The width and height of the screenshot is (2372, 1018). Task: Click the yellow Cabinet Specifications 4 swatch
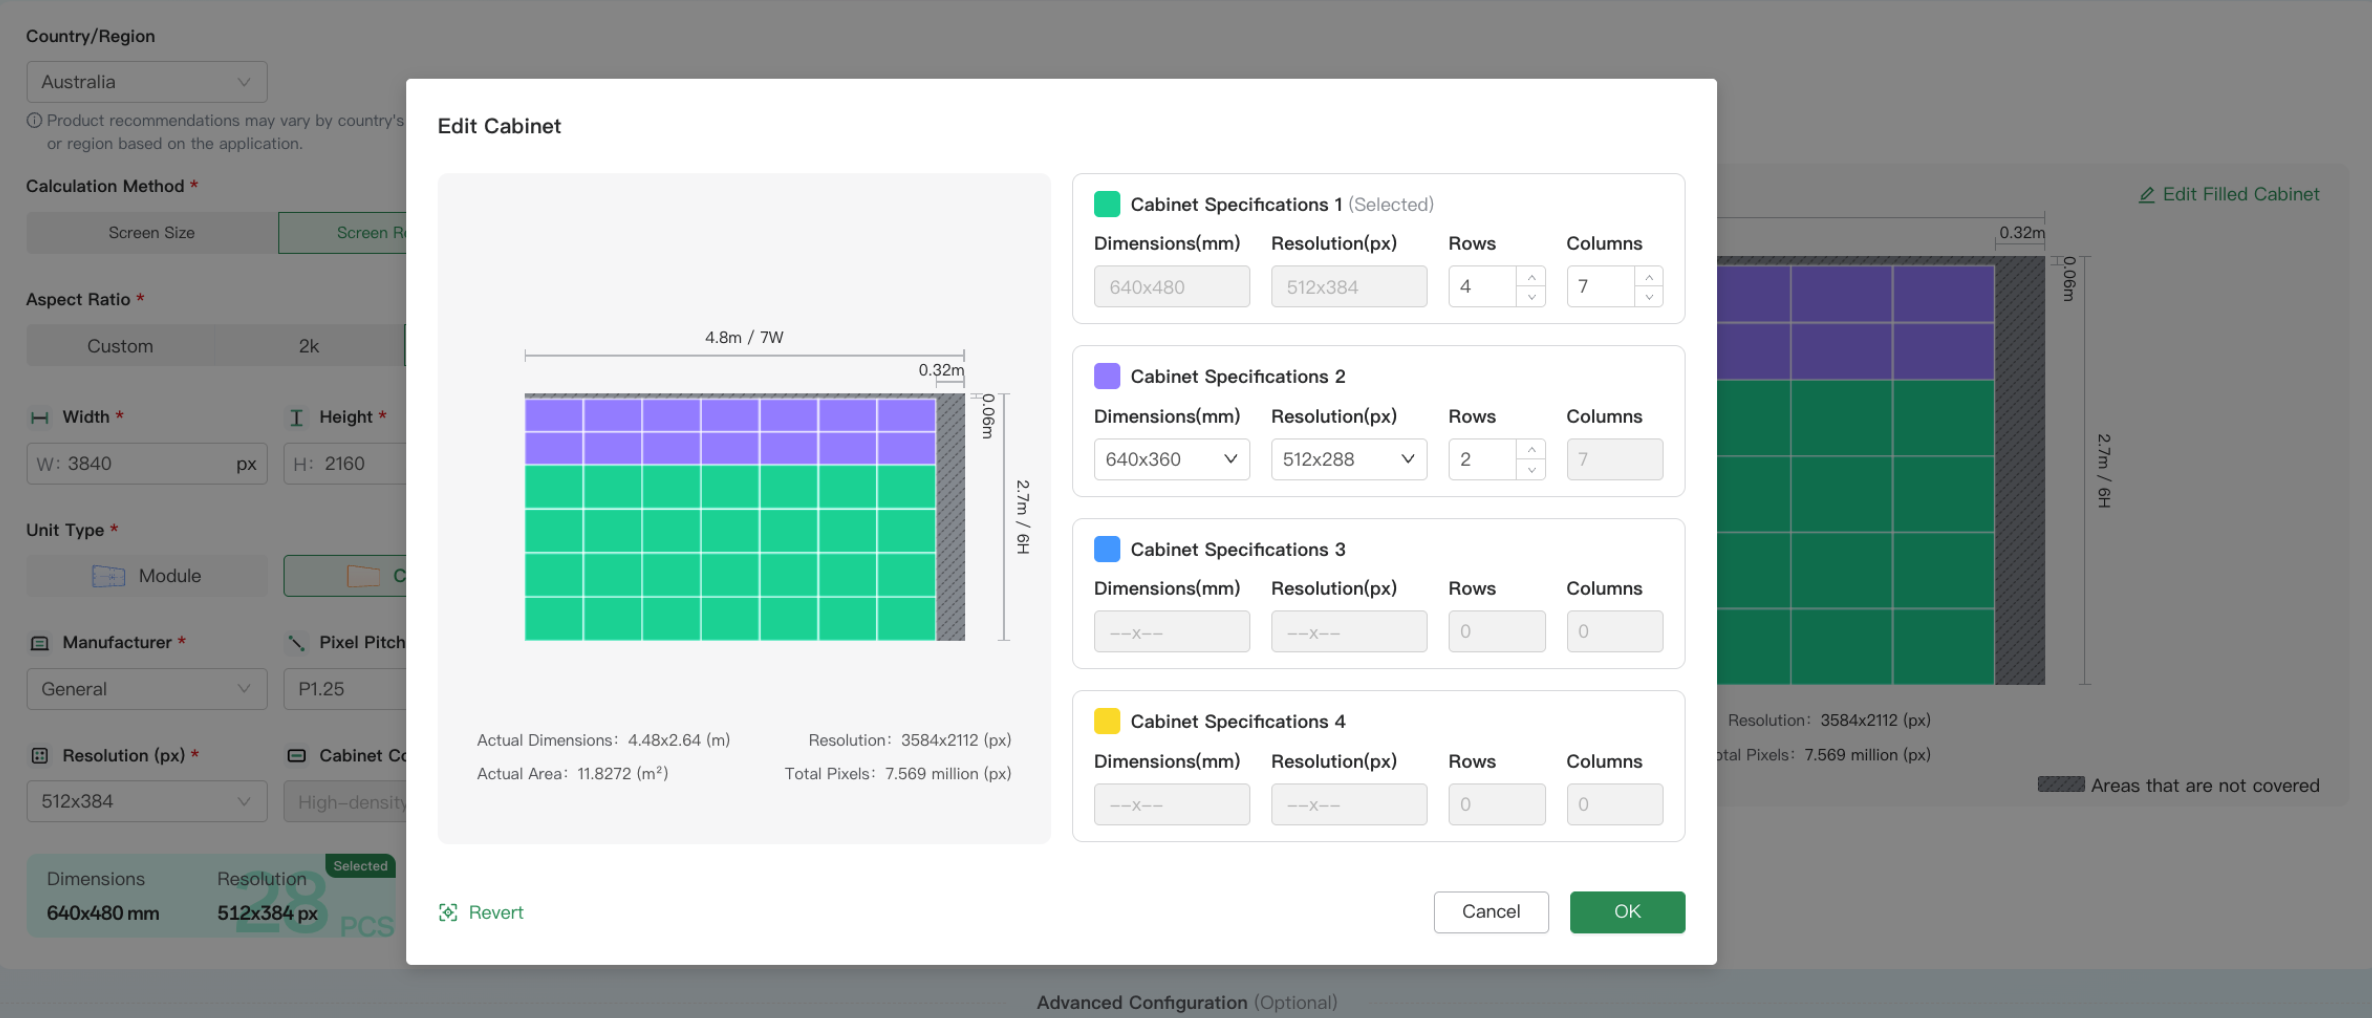tap(1107, 721)
